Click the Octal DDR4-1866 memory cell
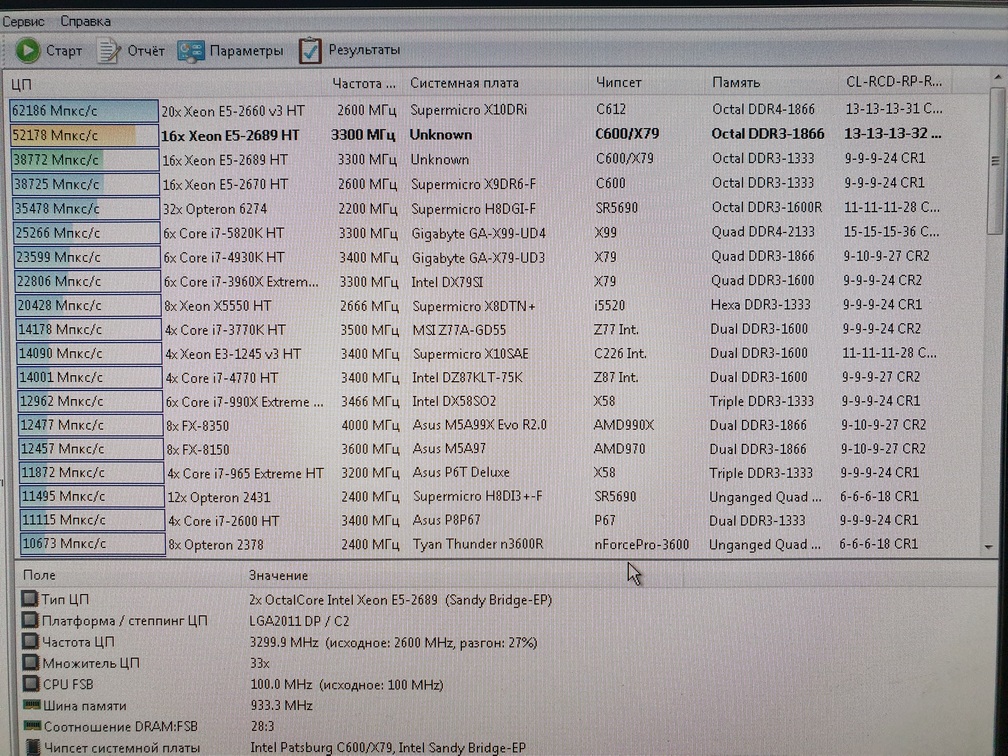Viewport: 1008px width, 756px height. click(764, 109)
